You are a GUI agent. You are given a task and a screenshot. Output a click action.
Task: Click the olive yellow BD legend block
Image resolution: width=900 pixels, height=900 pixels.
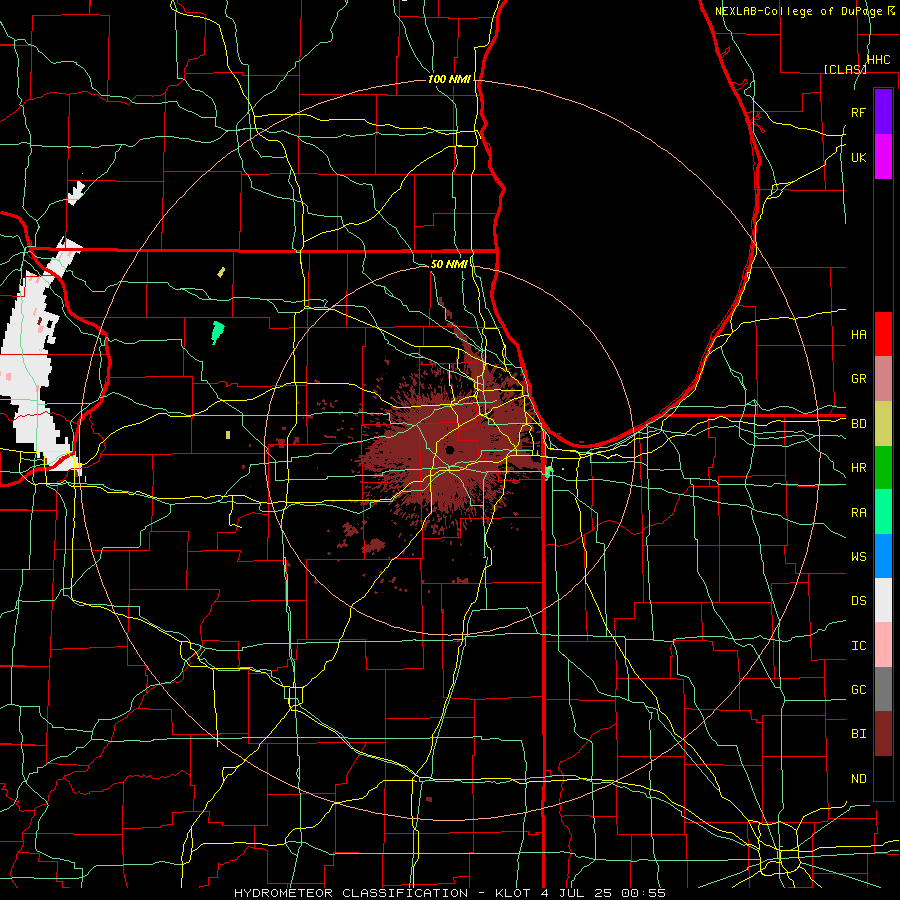pyautogui.click(x=883, y=423)
